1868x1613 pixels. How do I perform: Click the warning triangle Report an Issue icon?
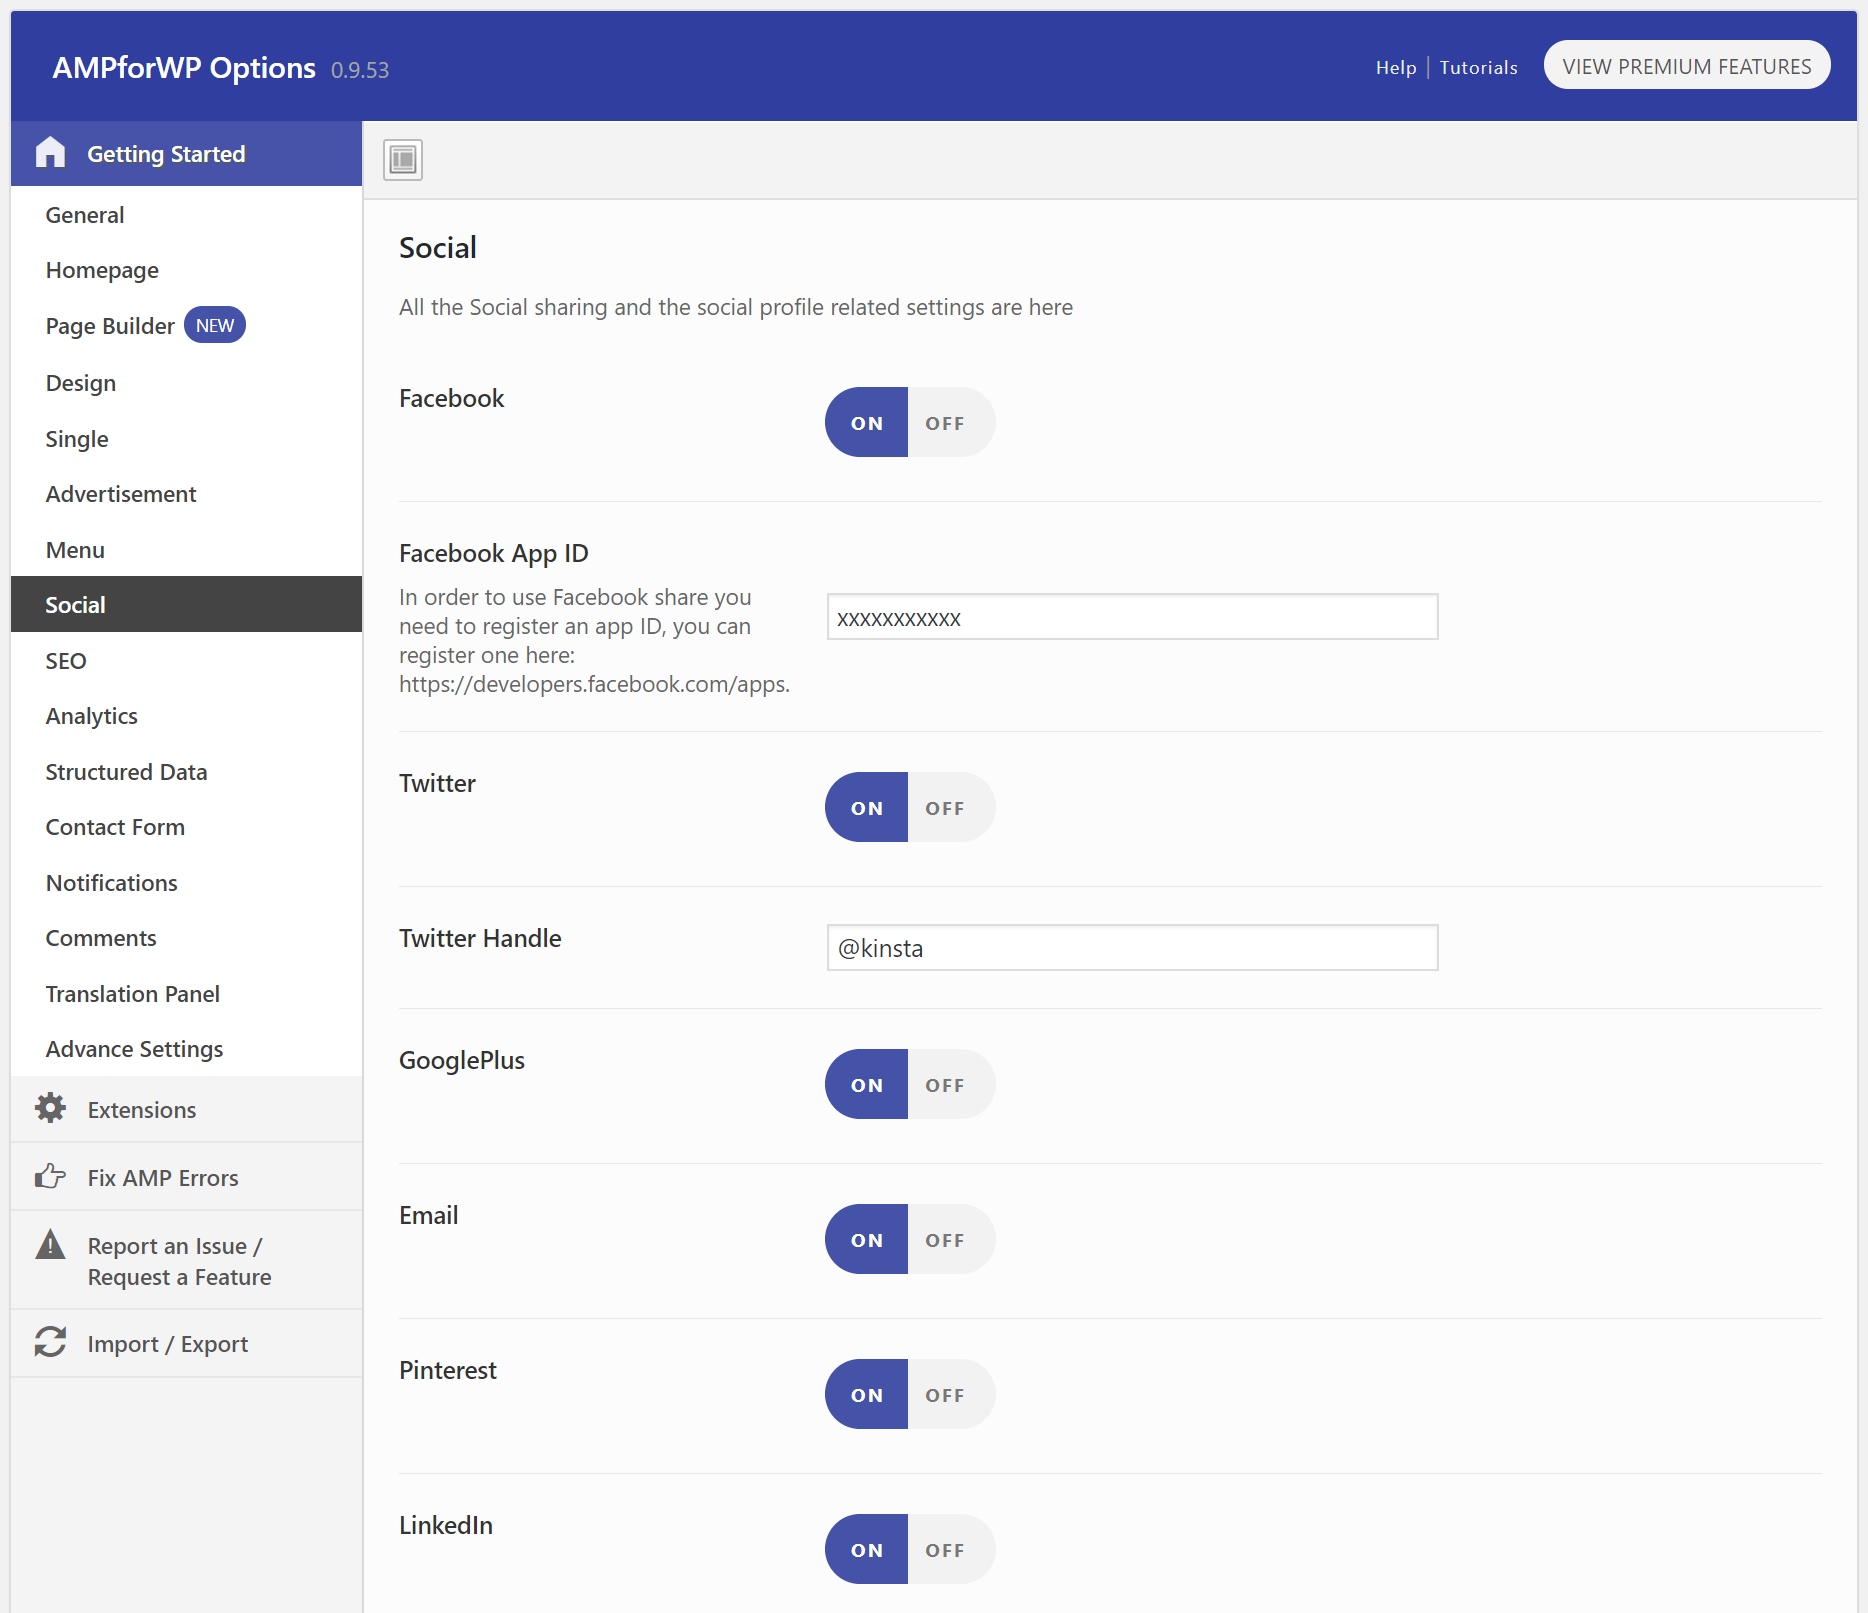(x=50, y=1245)
